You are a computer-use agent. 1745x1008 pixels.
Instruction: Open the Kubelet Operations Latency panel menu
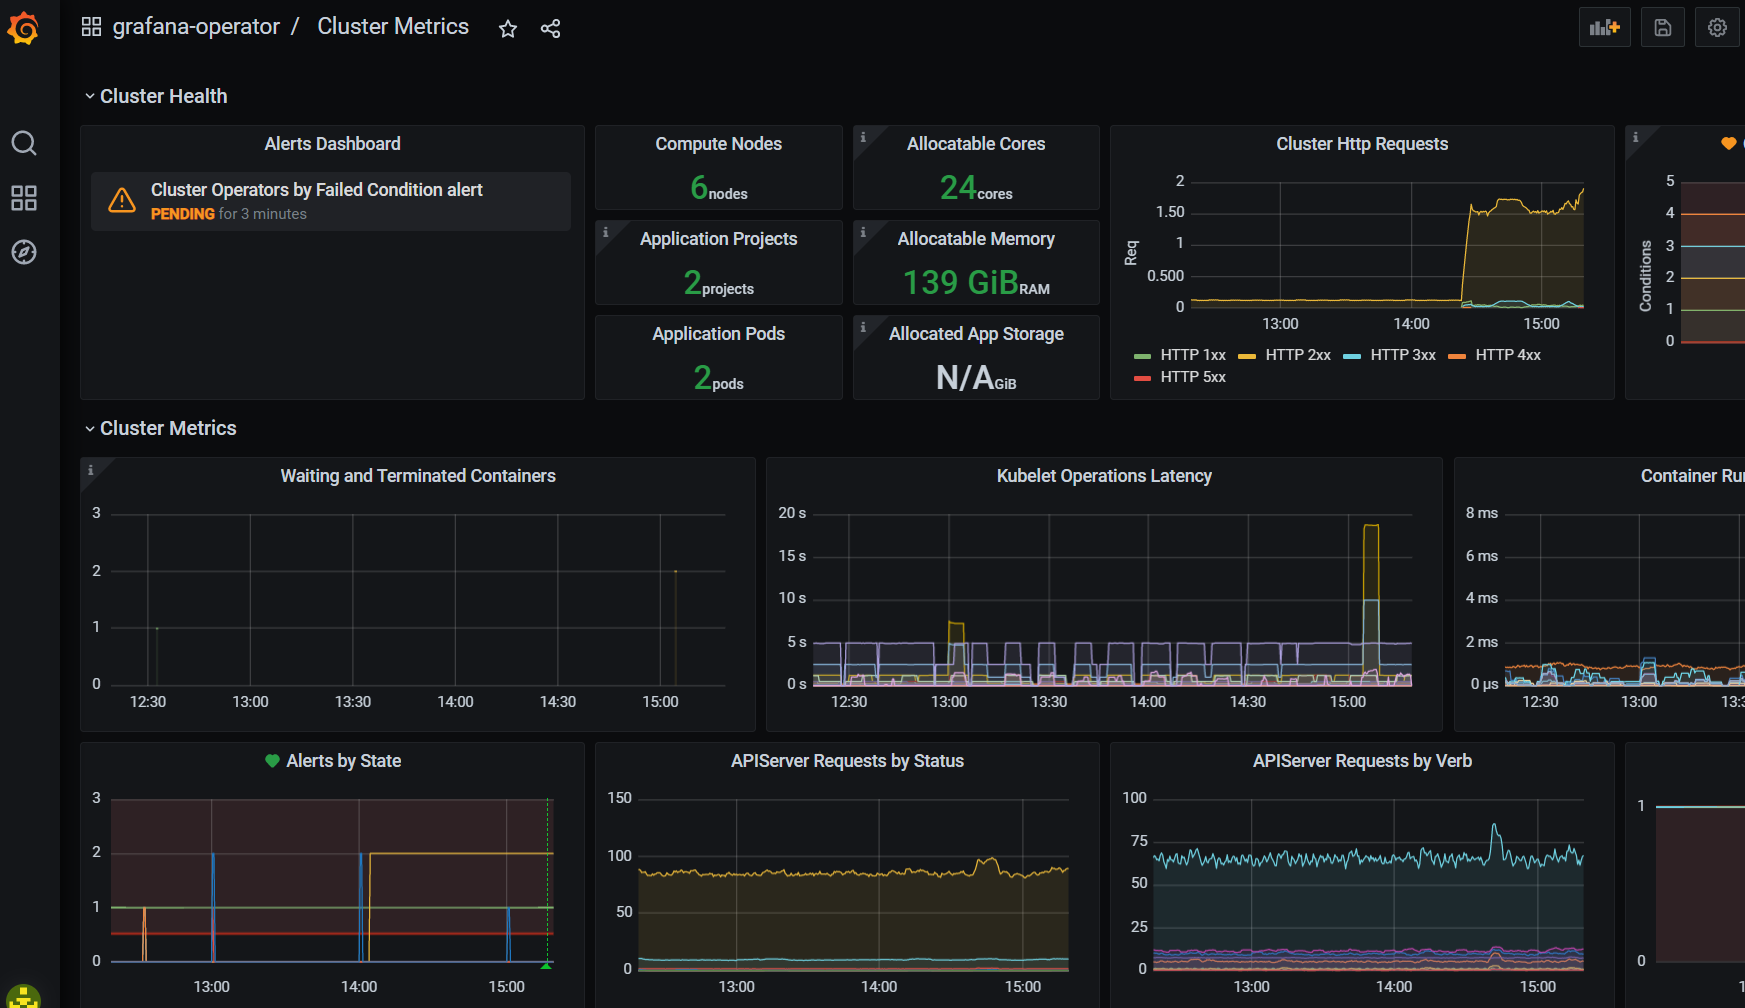point(1104,475)
